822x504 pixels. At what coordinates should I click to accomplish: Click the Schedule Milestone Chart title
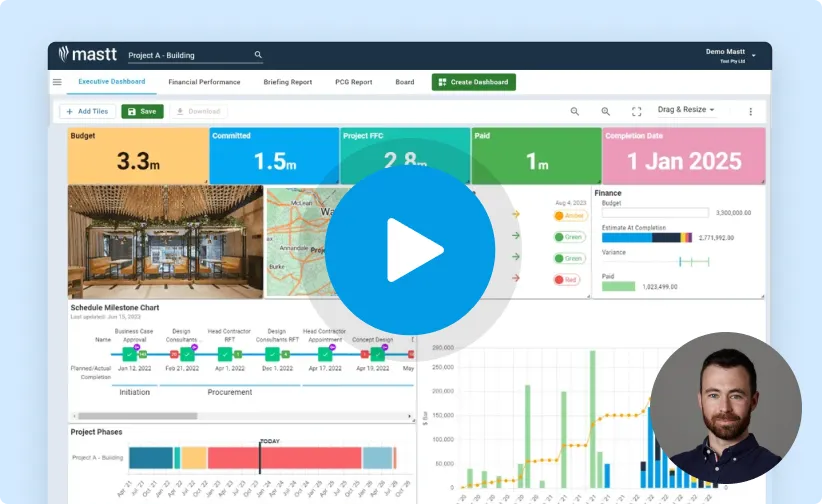[x=115, y=308]
